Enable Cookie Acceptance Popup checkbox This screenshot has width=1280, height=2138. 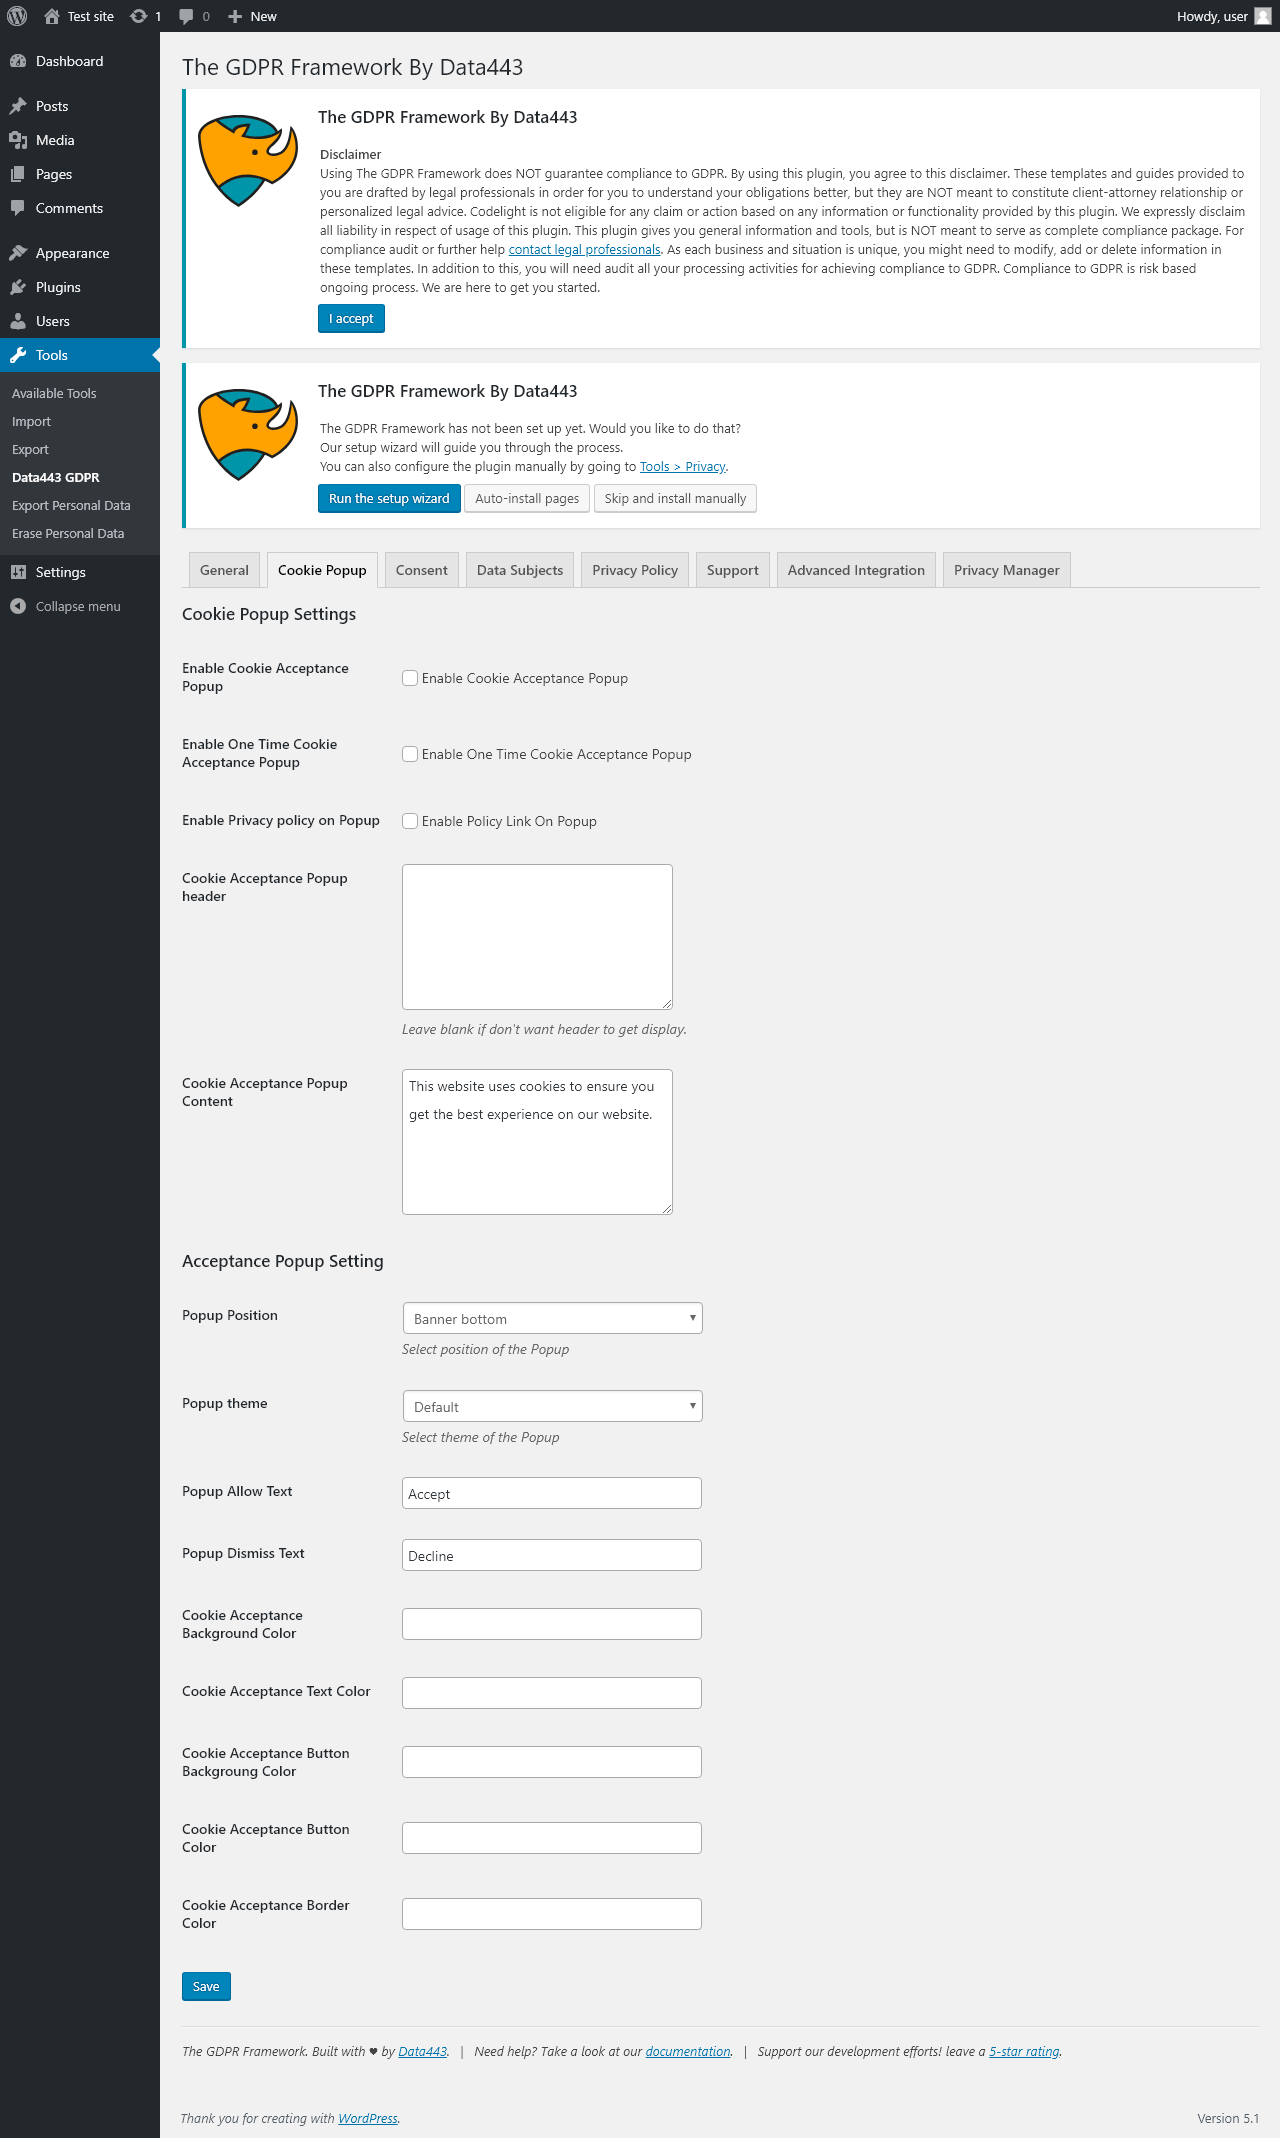tap(410, 678)
